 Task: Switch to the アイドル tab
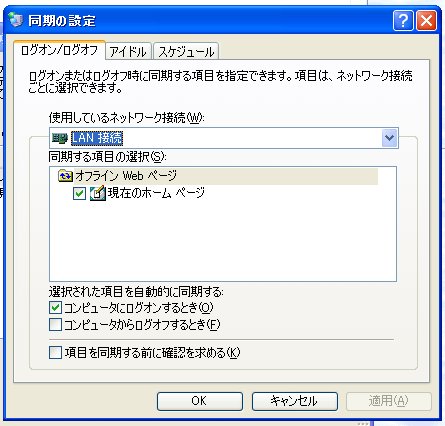coord(128,52)
